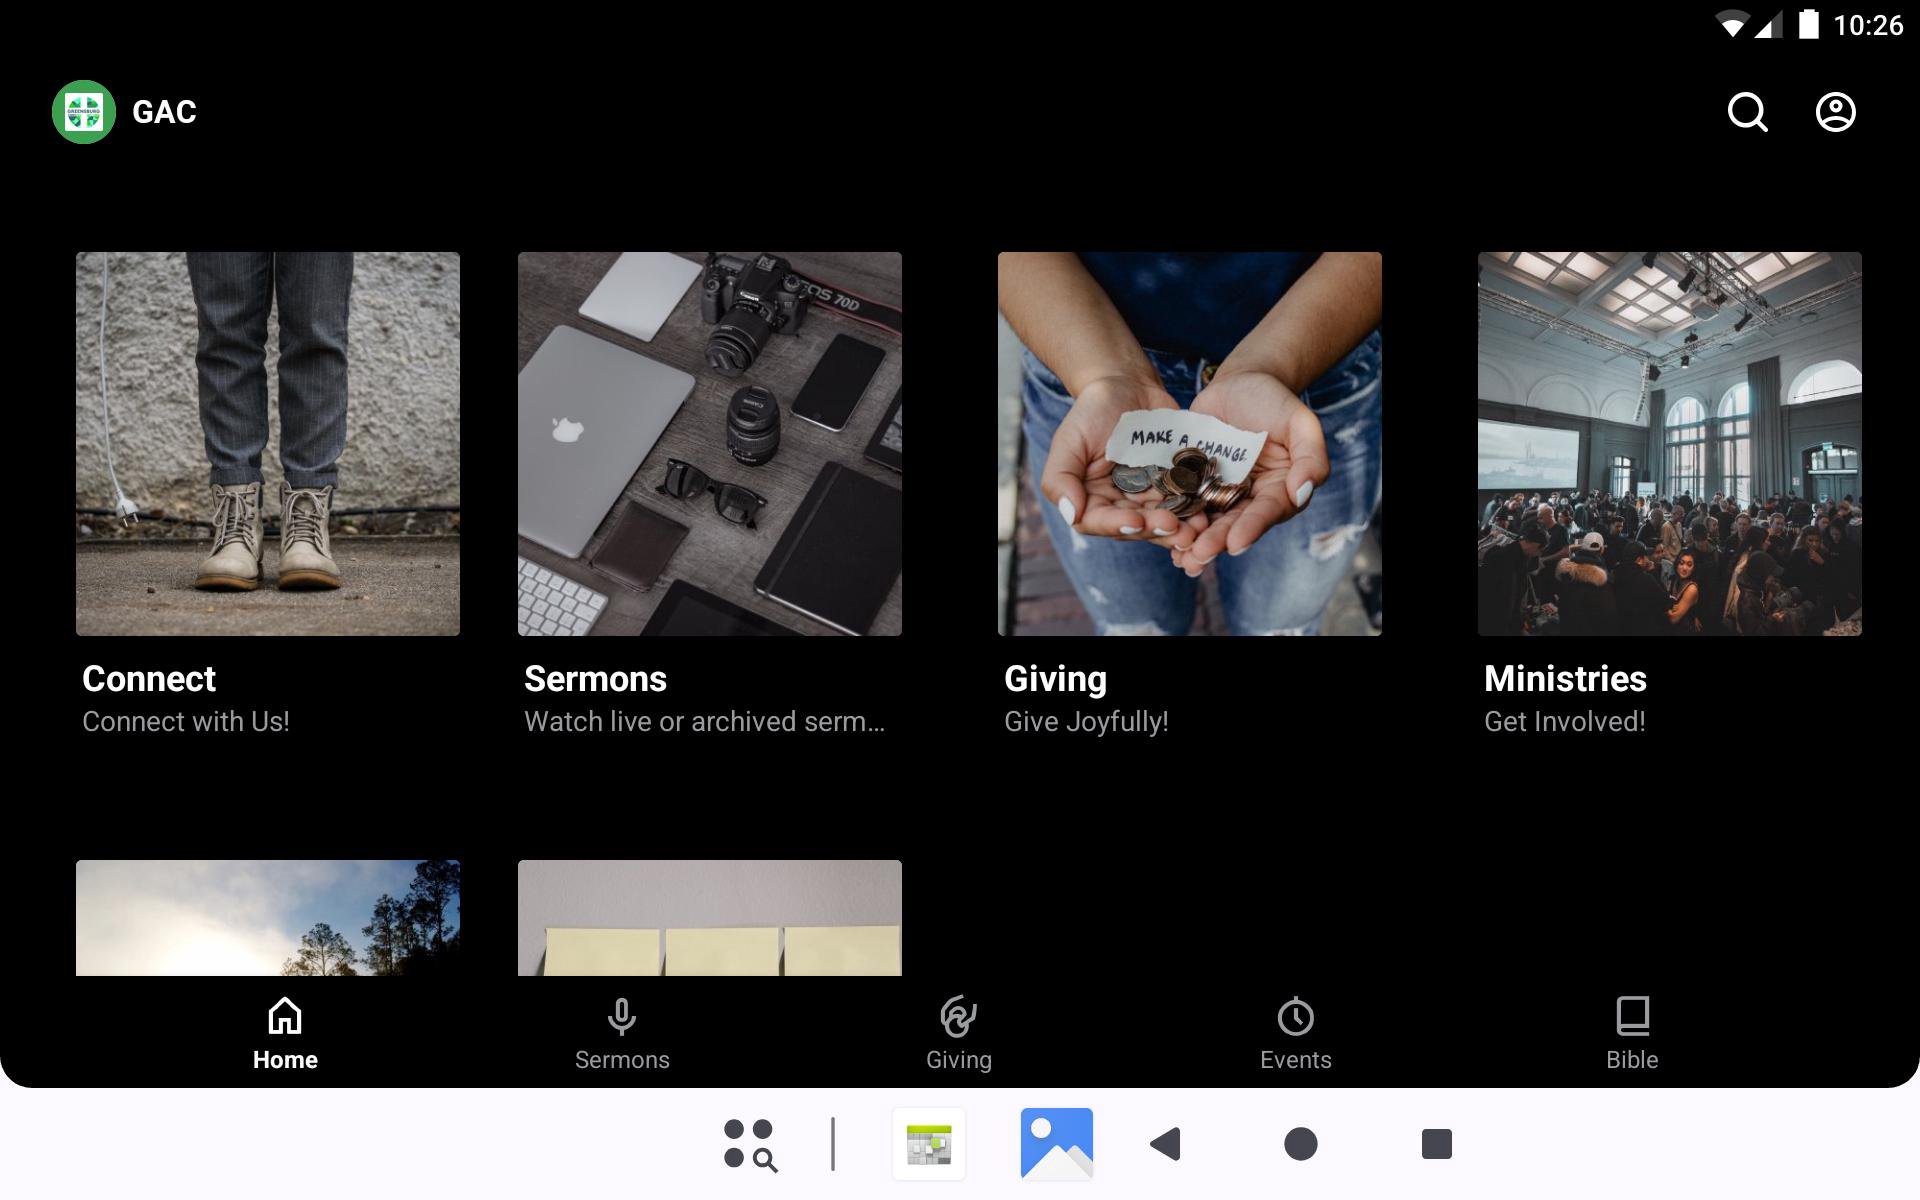Open the user profile account icon
The image size is (1920, 1200).
click(1835, 112)
